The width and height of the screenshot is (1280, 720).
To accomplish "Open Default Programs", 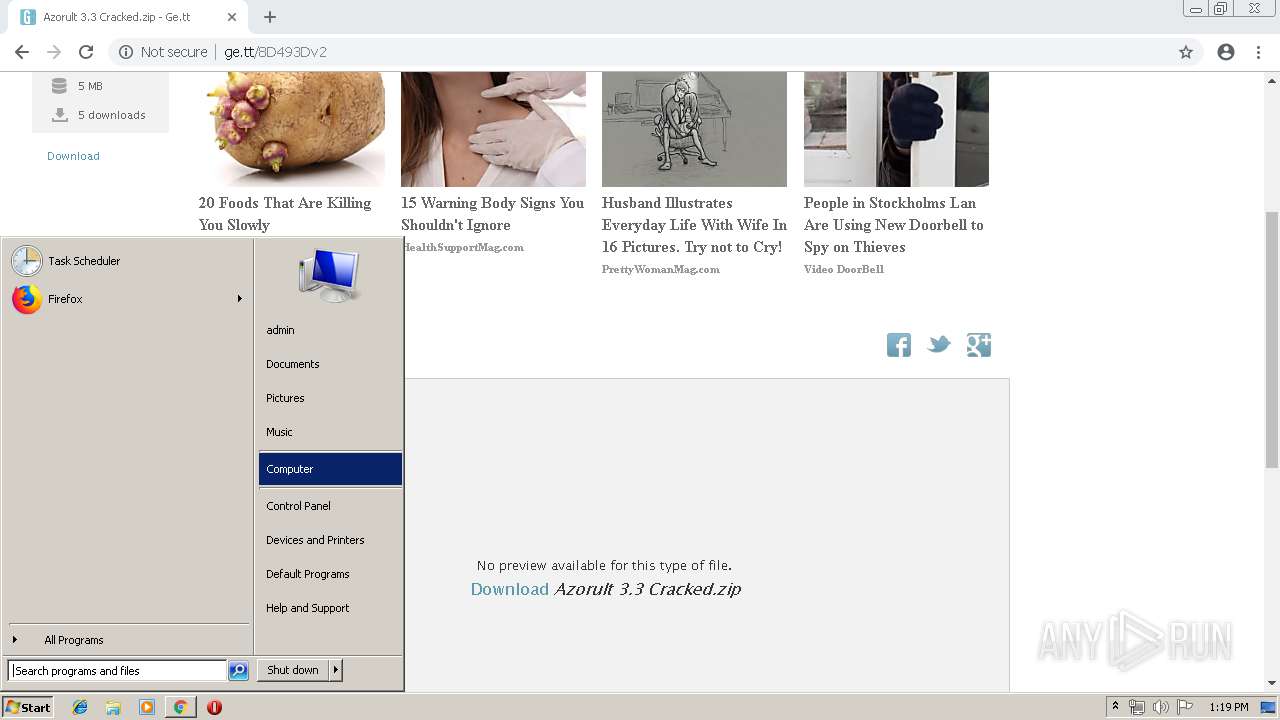I will [330, 574].
